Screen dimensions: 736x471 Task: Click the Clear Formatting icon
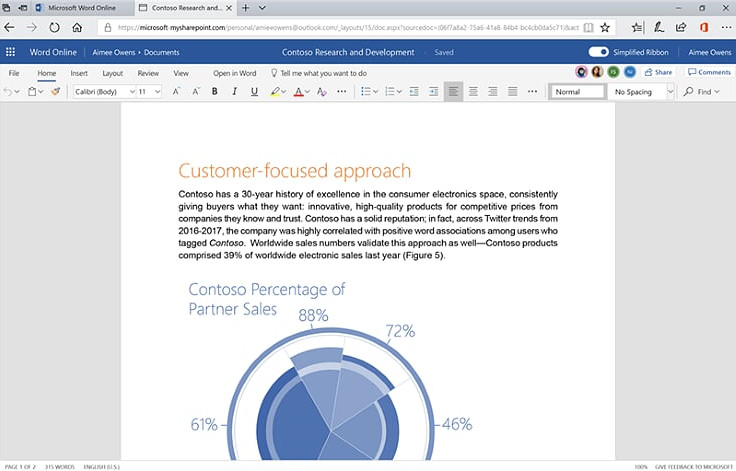point(321,92)
